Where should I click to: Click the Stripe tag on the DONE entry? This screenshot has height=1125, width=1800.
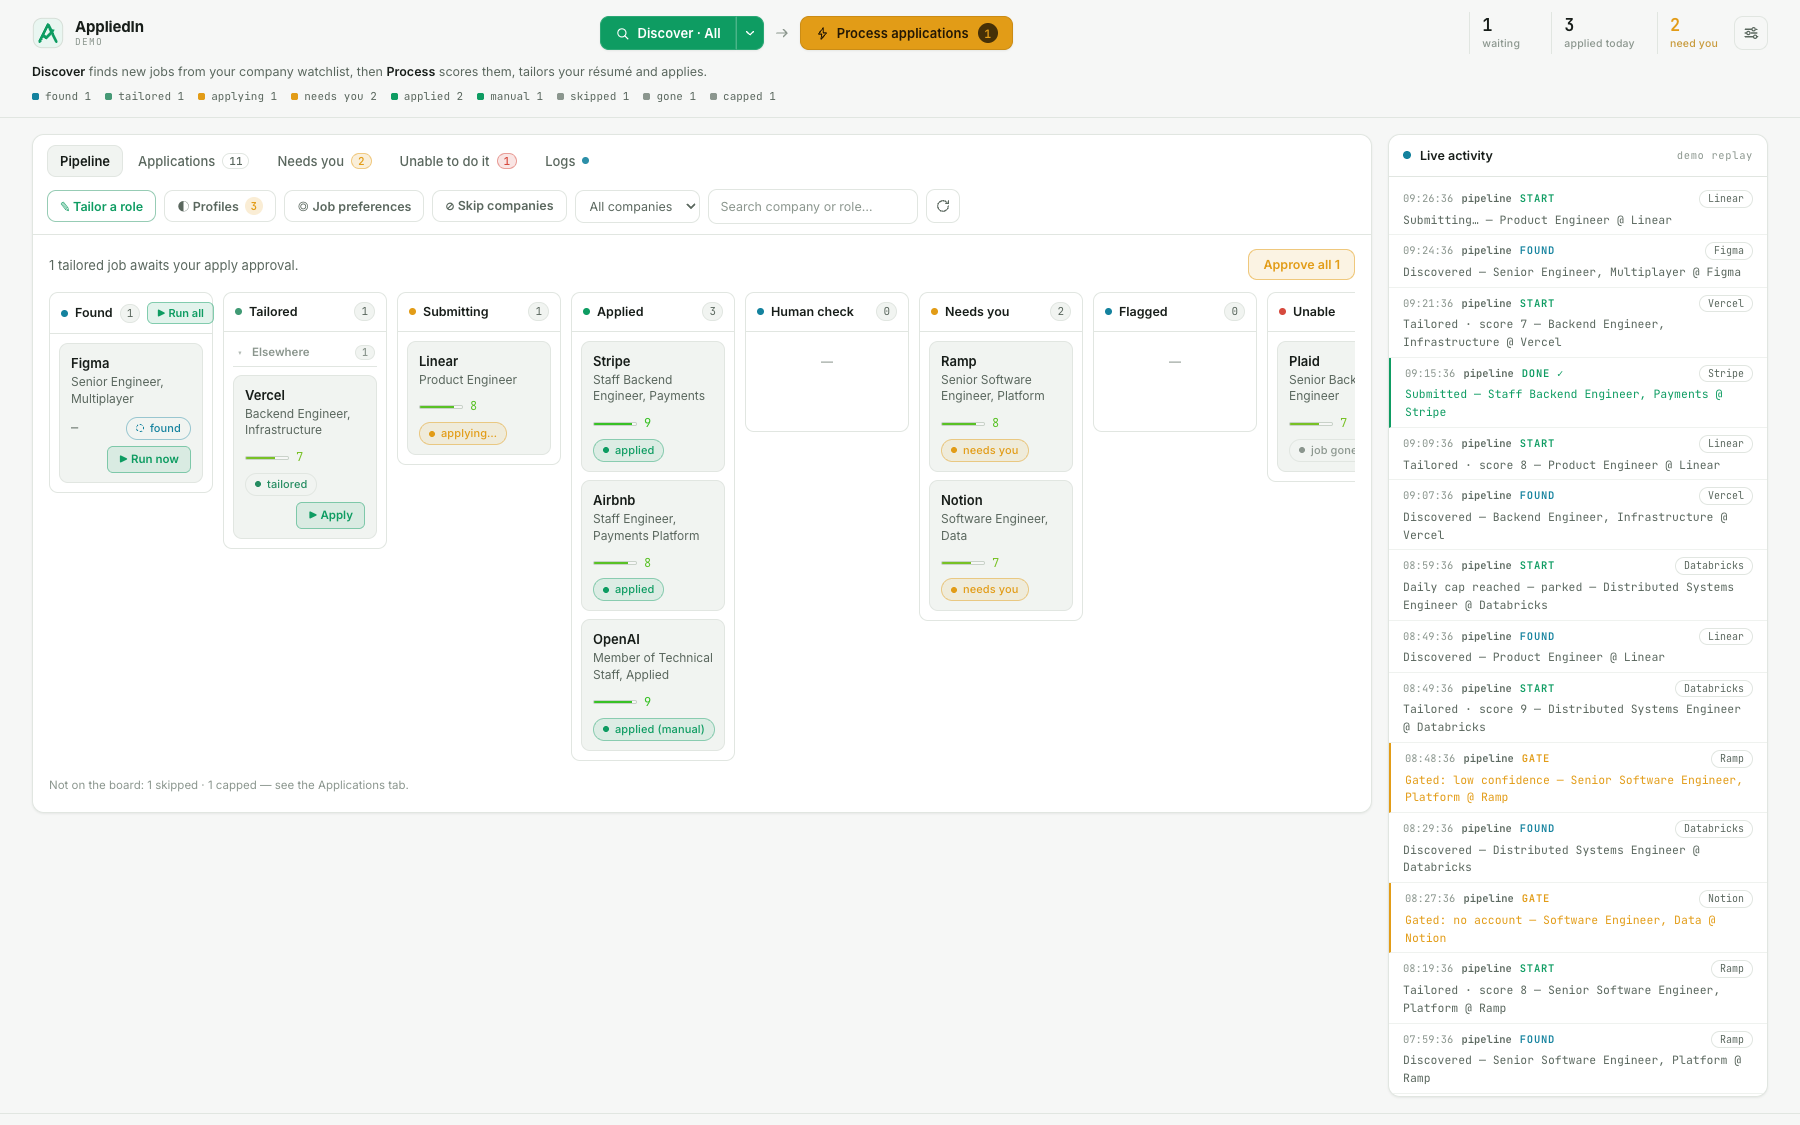1725,374
